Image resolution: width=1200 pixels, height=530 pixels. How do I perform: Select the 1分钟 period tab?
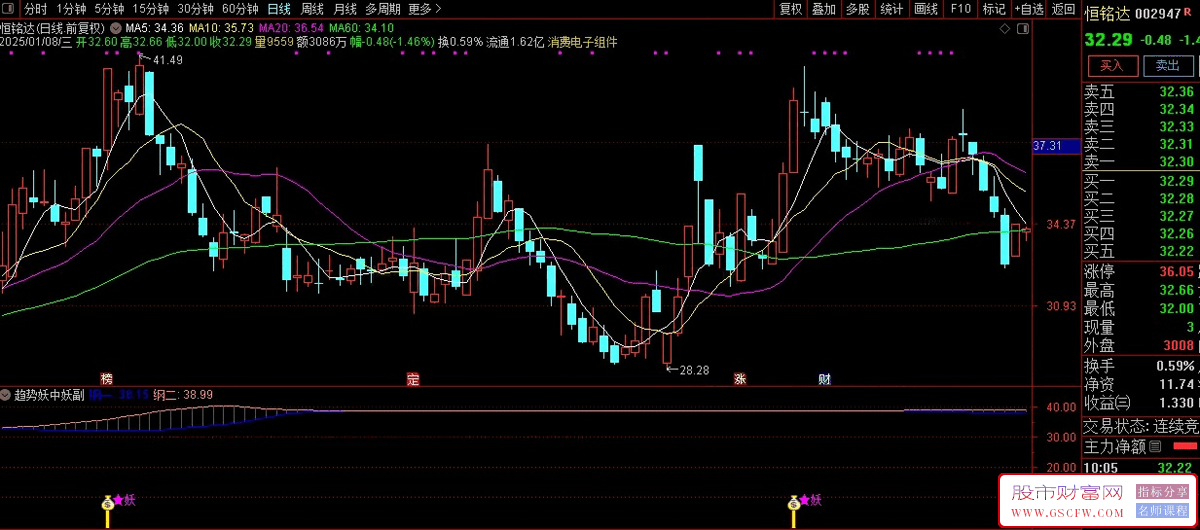coord(71,9)
